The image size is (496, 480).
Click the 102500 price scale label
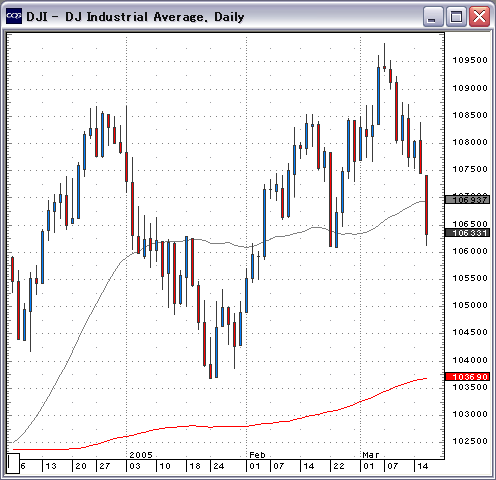coord(470,441)
